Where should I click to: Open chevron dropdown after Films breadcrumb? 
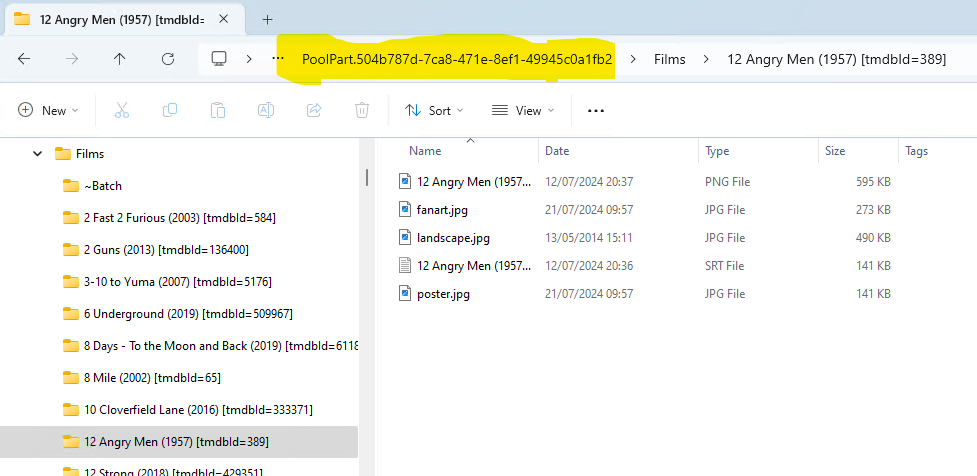click(706, 59)
